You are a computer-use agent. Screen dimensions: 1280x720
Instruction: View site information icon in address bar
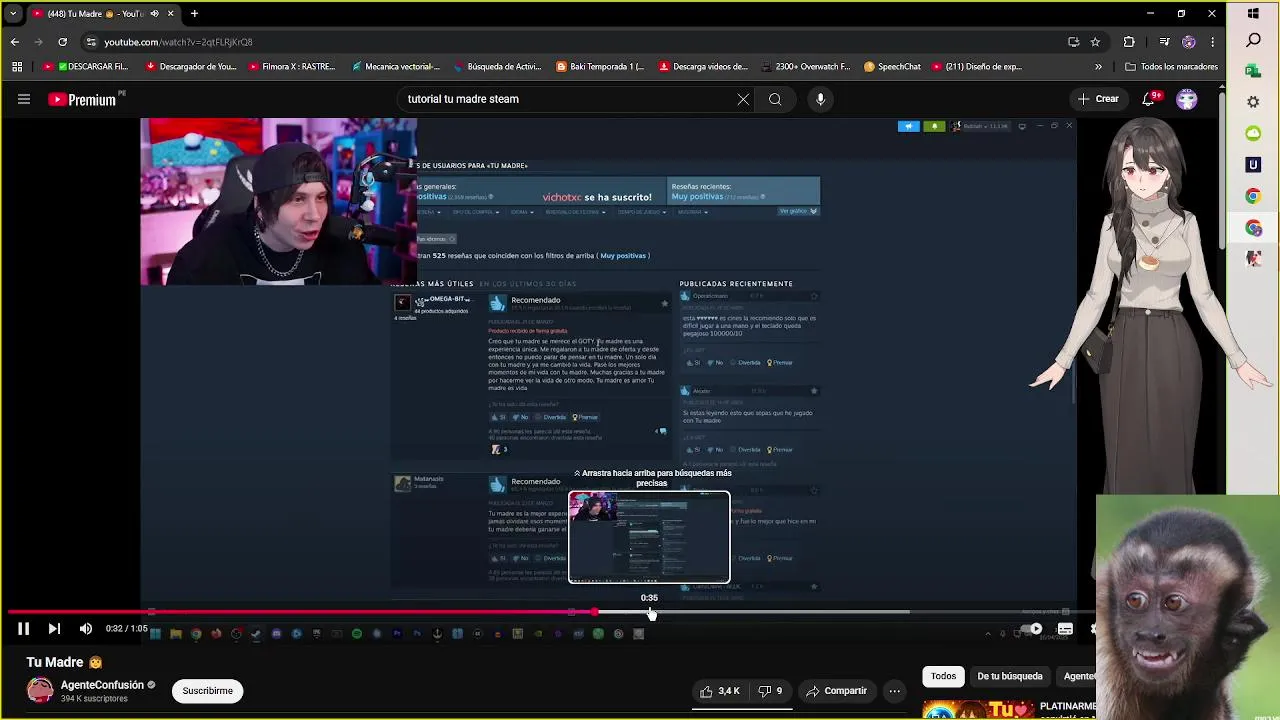[x=91, y=42]
